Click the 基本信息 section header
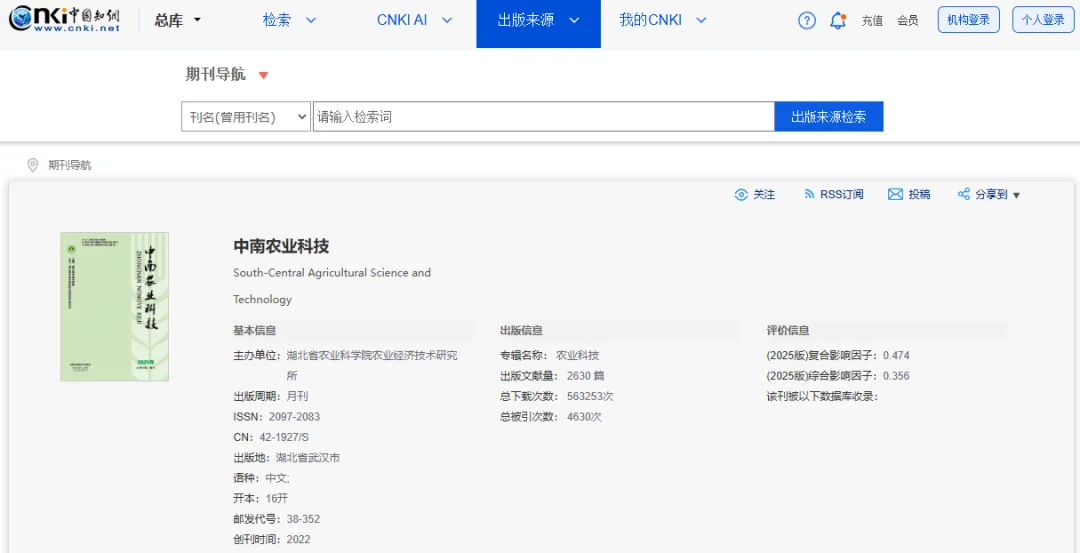Image resolution: width=1080 pixels, height=553 pixels. [255, 331]
